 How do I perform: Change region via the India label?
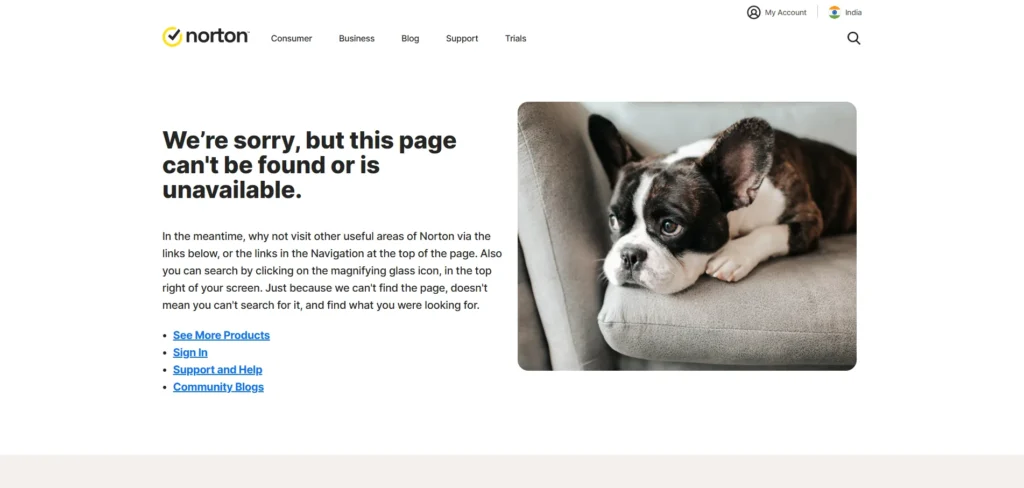click(x=853, y=12)
